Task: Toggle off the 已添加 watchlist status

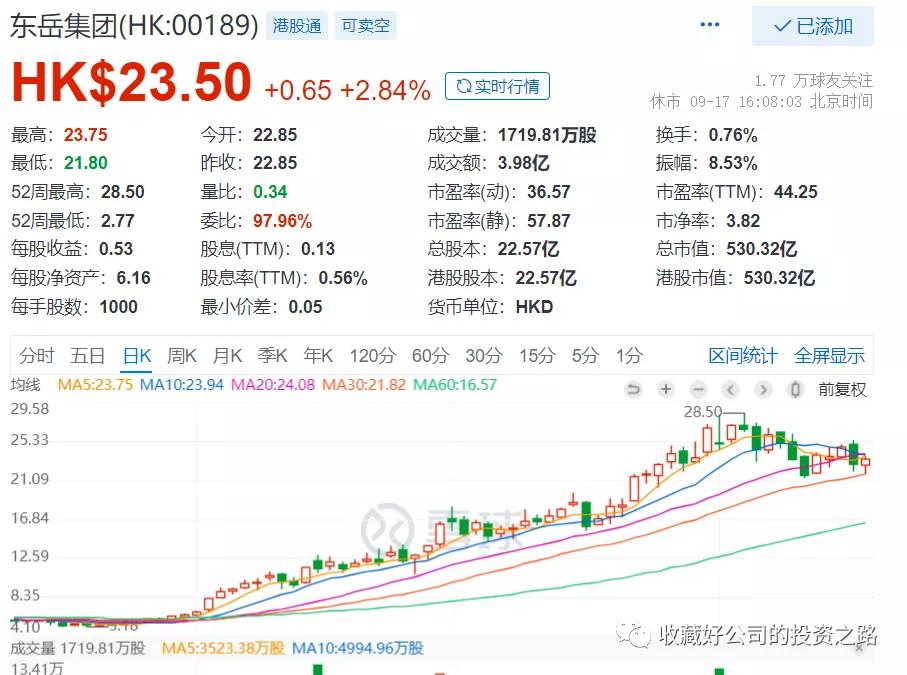Action: [812, 27]
